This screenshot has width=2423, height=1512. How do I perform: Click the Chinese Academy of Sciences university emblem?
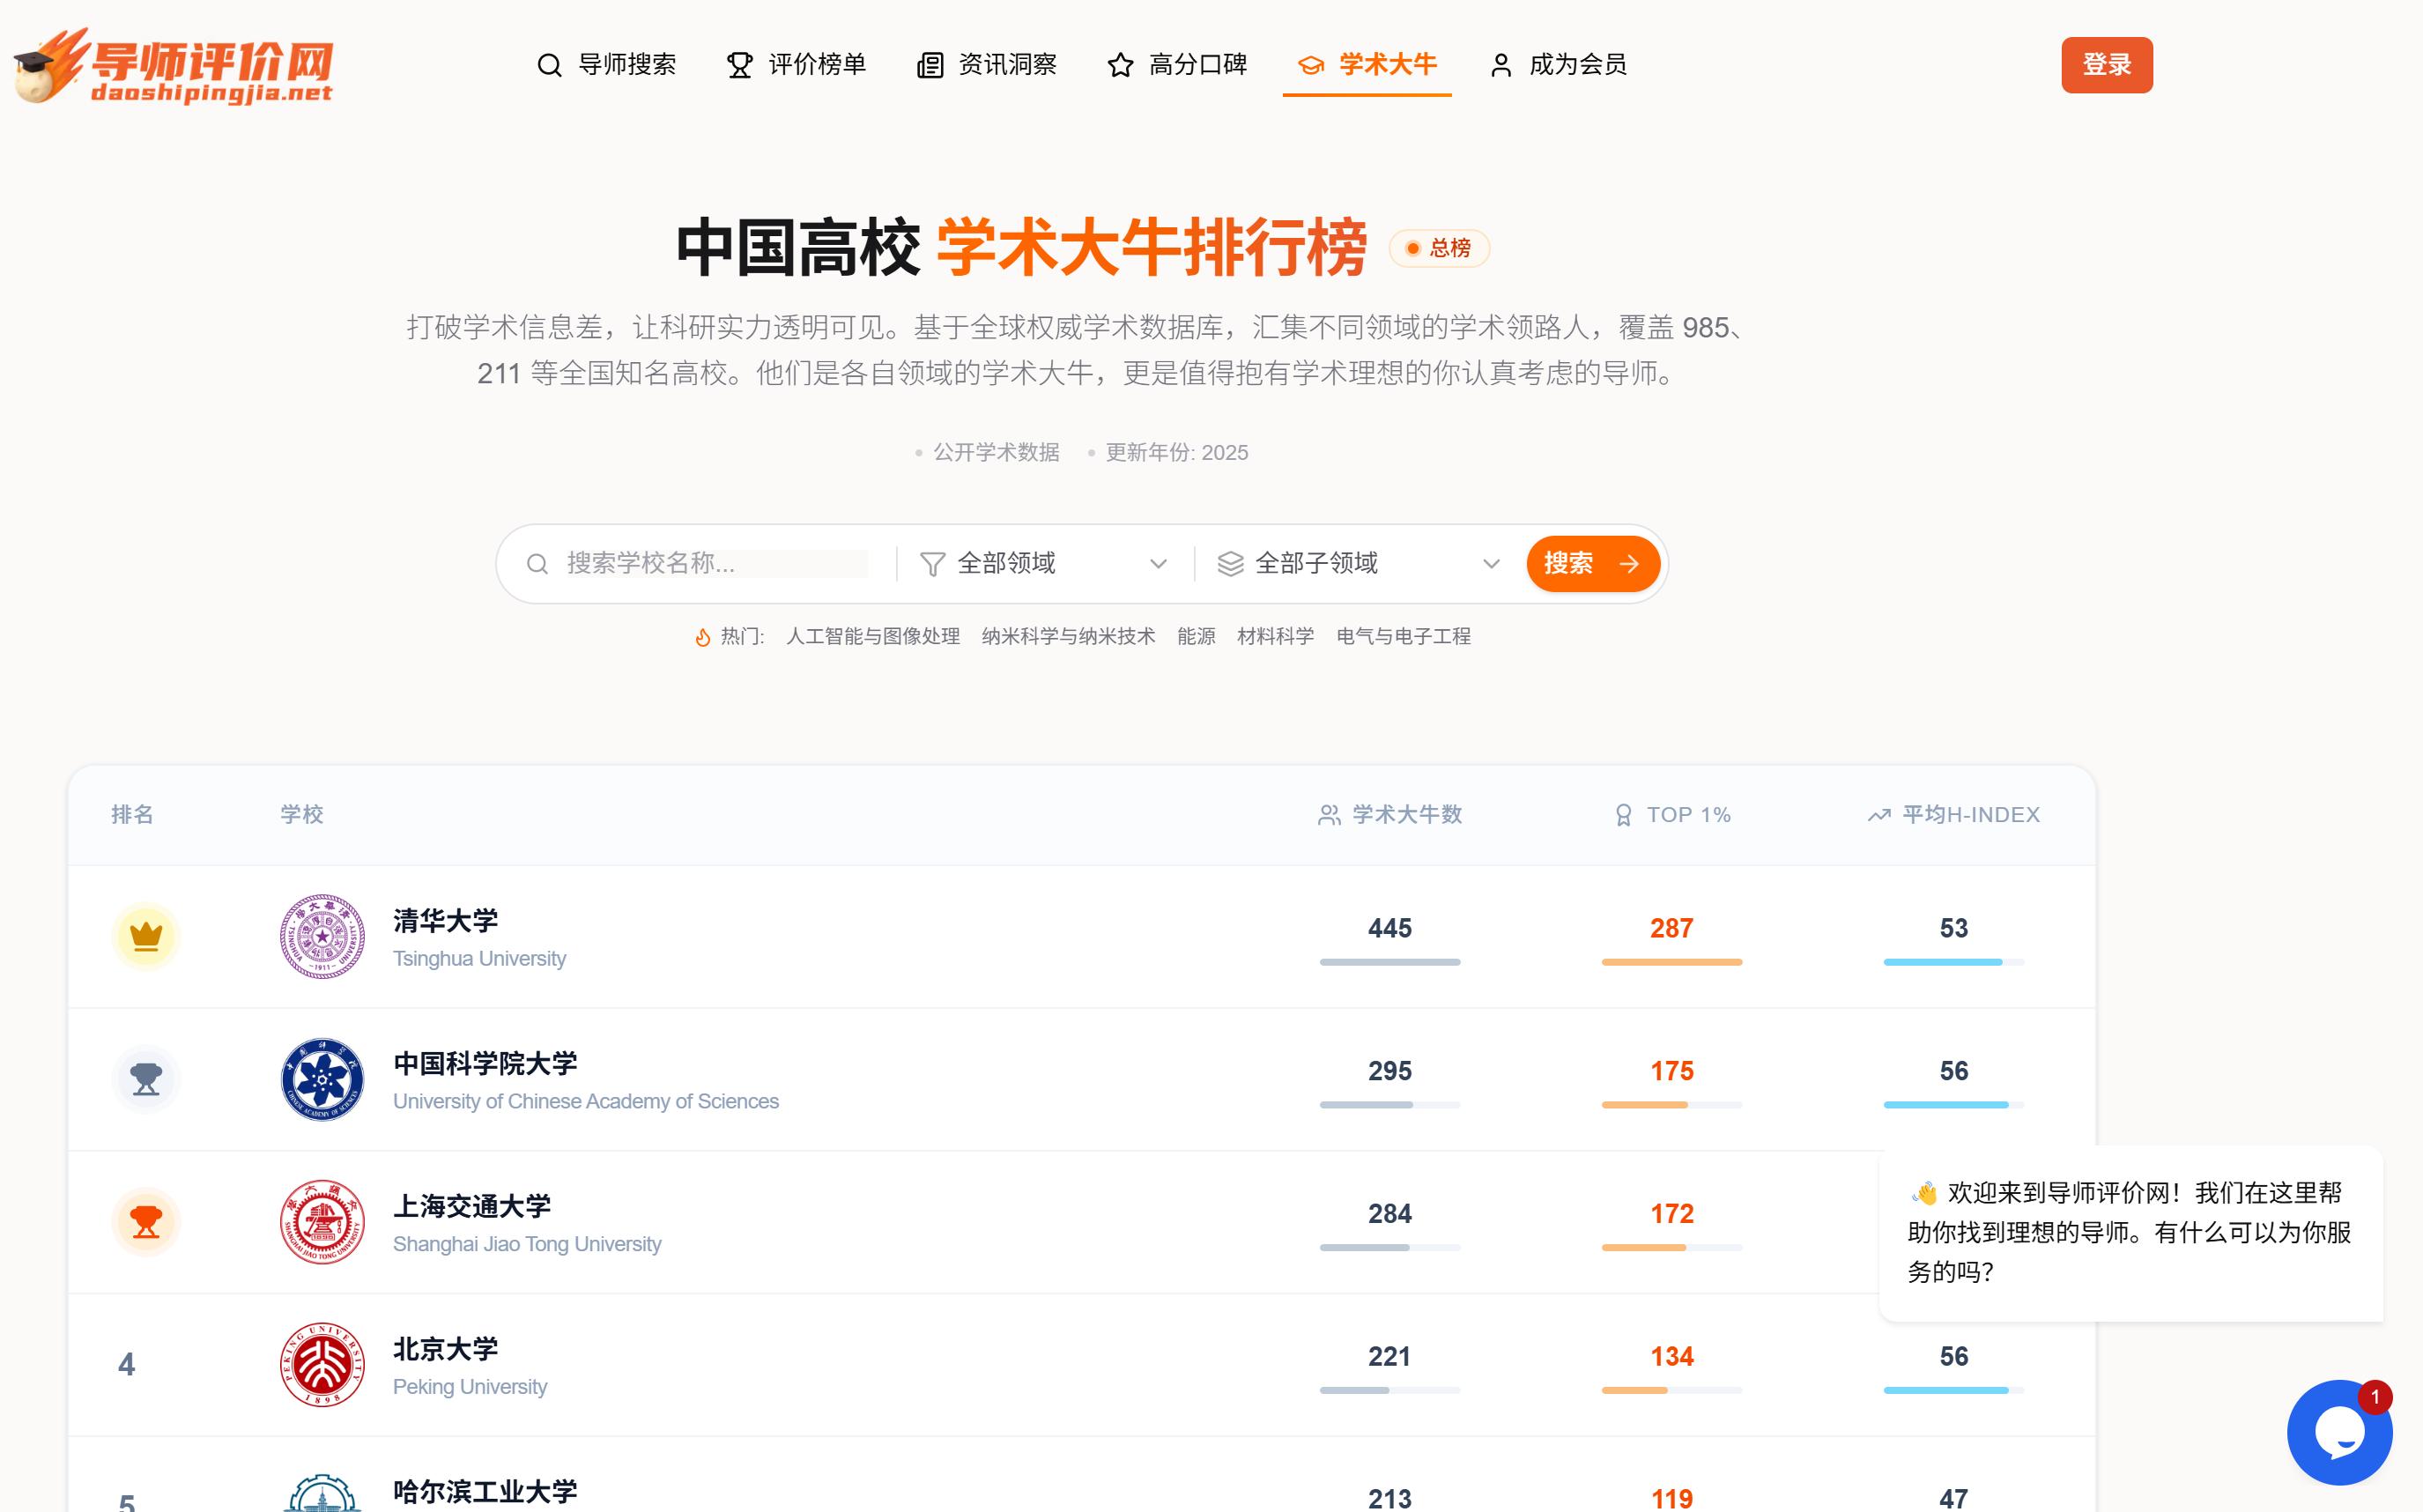(x=322, y=1080)
